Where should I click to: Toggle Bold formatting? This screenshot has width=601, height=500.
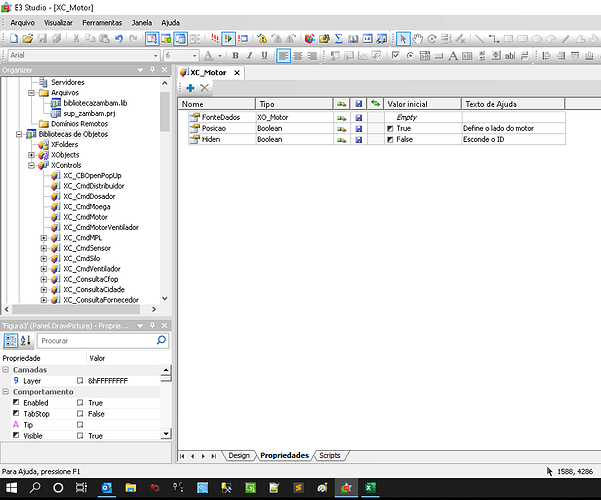coord(235,56)
